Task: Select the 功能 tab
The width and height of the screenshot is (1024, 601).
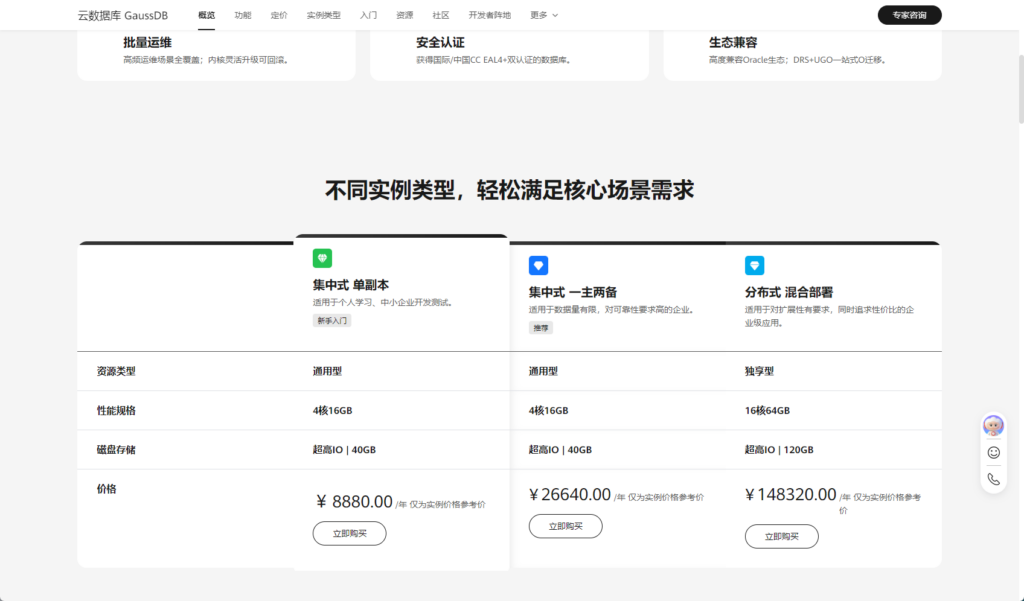Action: click(243, 15)
